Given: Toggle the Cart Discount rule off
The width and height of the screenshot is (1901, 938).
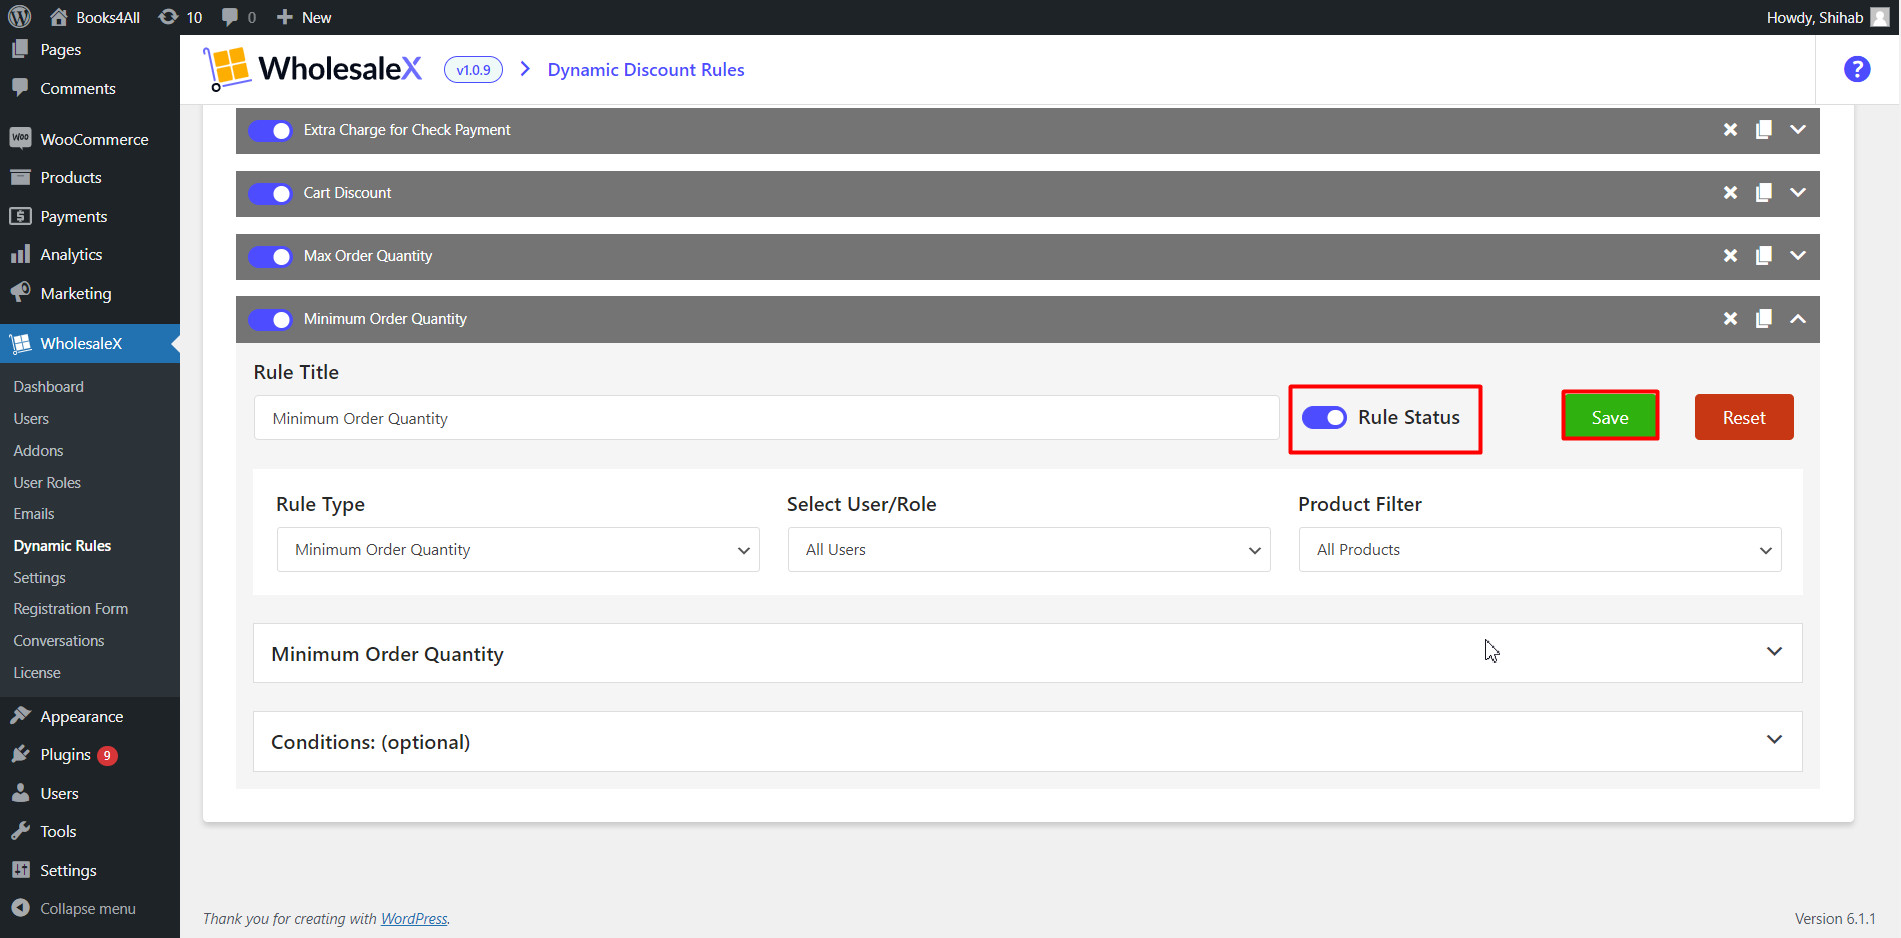Looking at the screenshot, I should [270, 193].
